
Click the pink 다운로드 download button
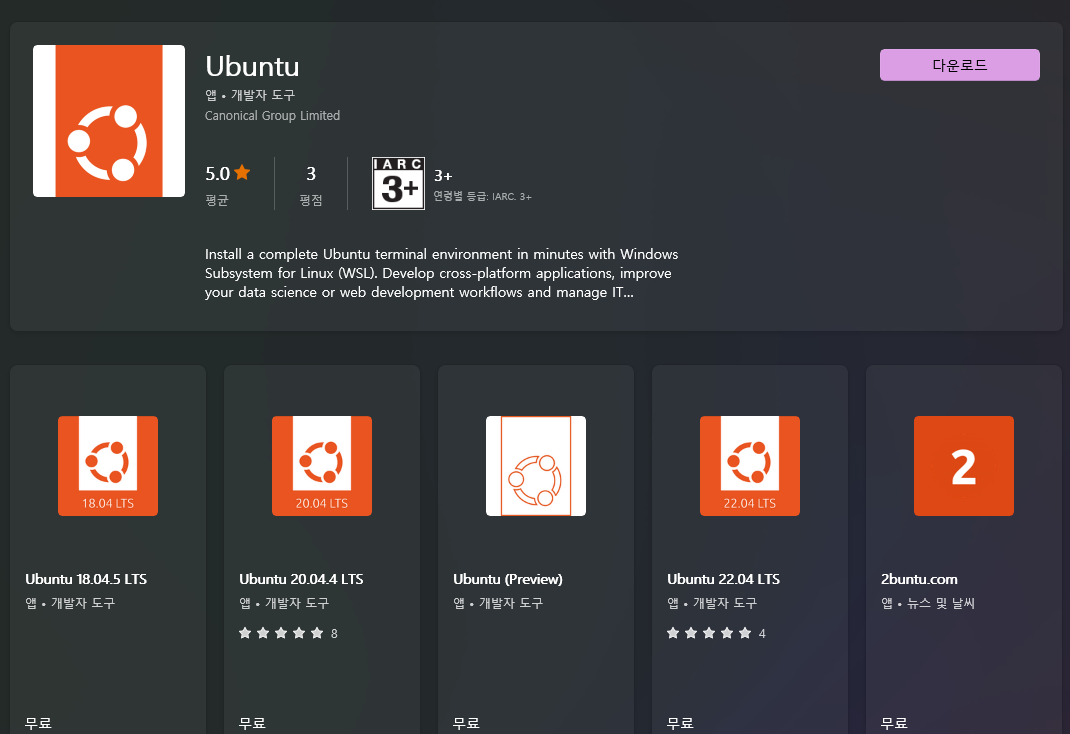[959, 65]
